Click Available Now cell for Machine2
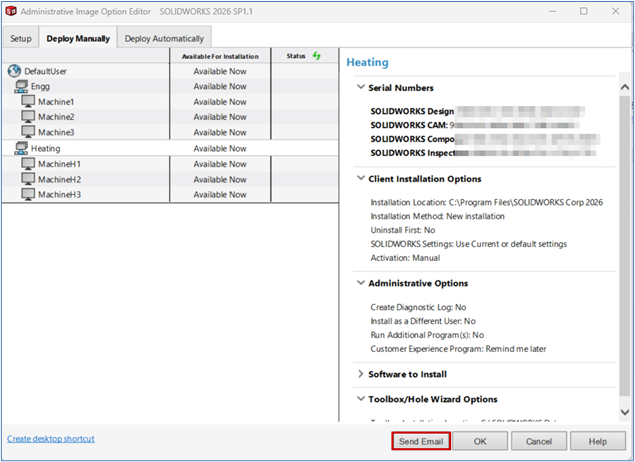This screenshot has height=462, width=635. (220, 117)
